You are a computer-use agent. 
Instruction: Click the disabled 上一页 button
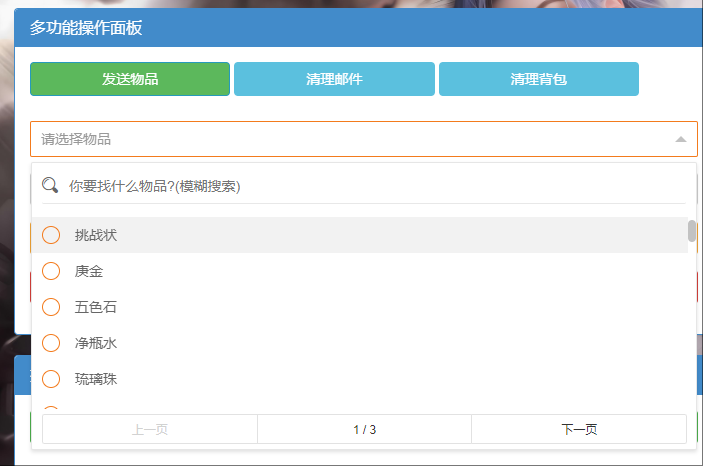tap(150, 429)
